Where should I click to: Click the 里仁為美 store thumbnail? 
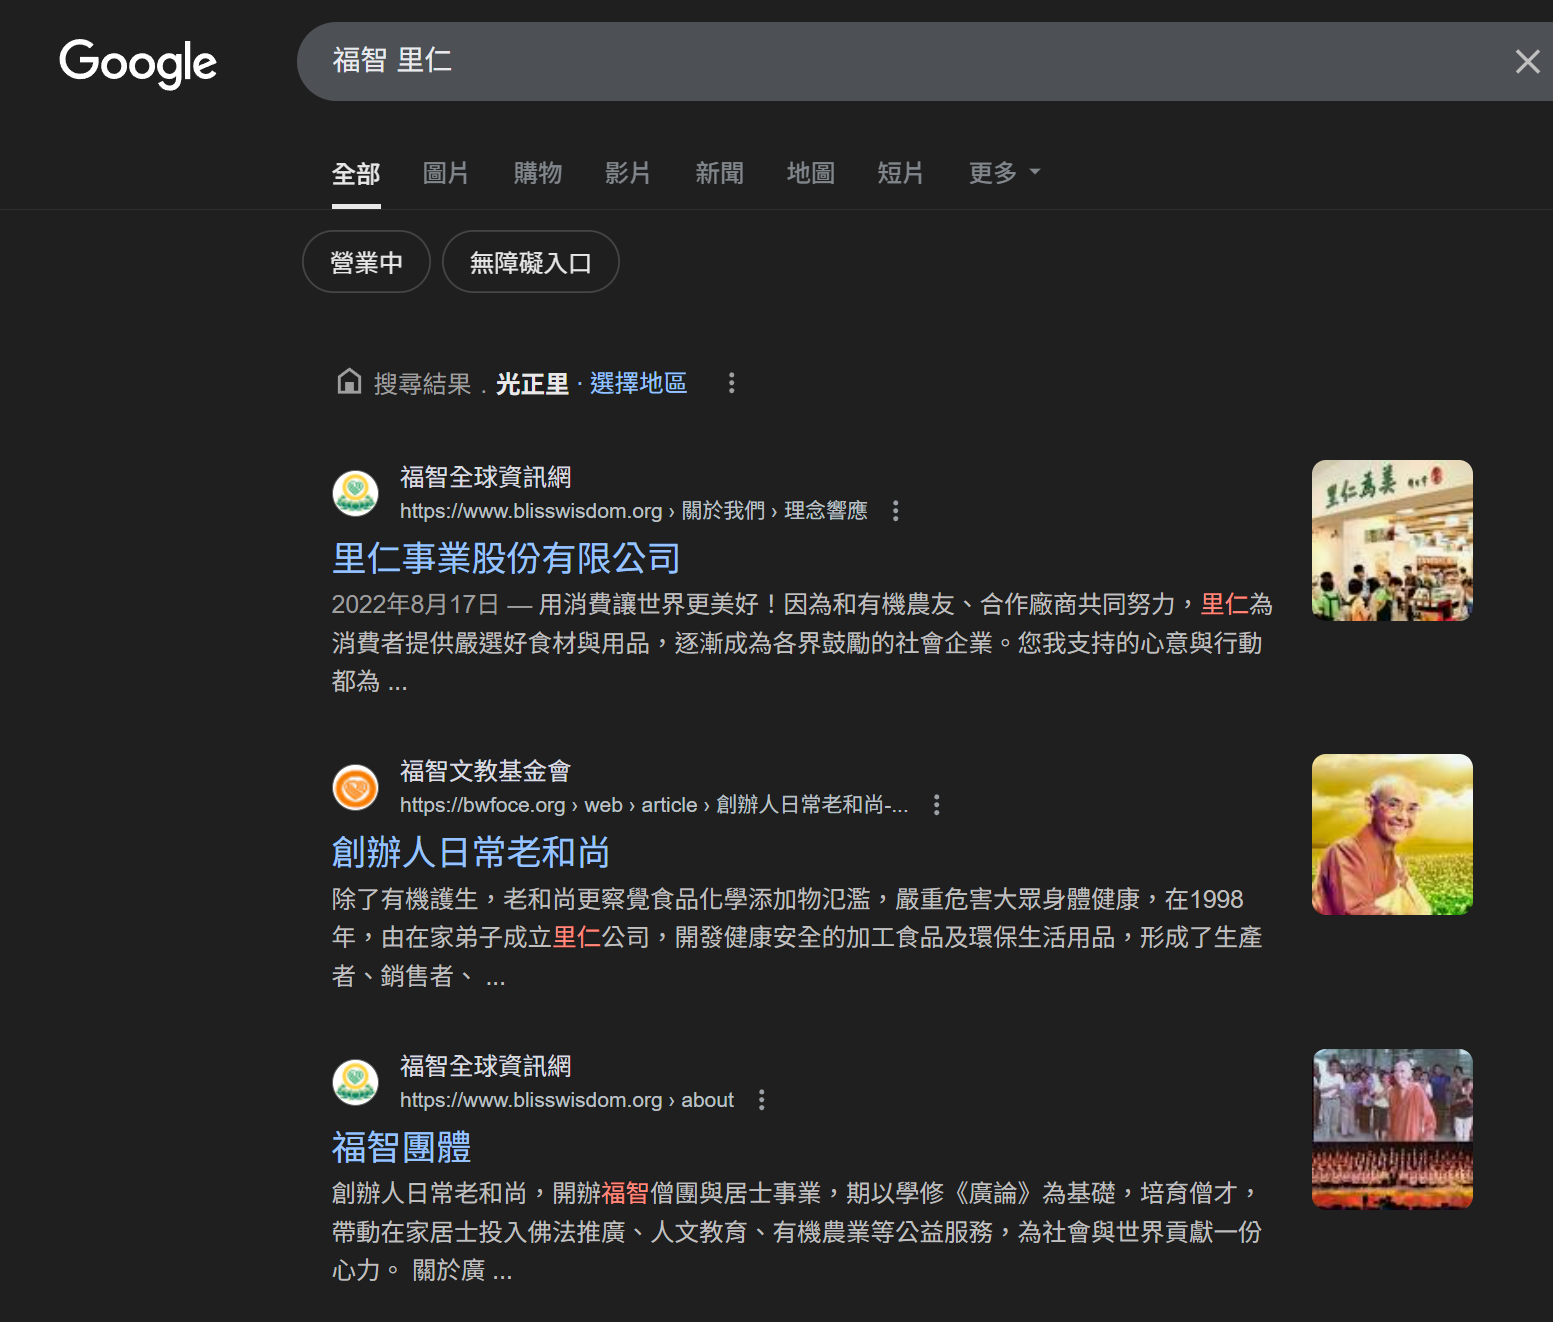pyautogui.click(x=1392, y=540)
